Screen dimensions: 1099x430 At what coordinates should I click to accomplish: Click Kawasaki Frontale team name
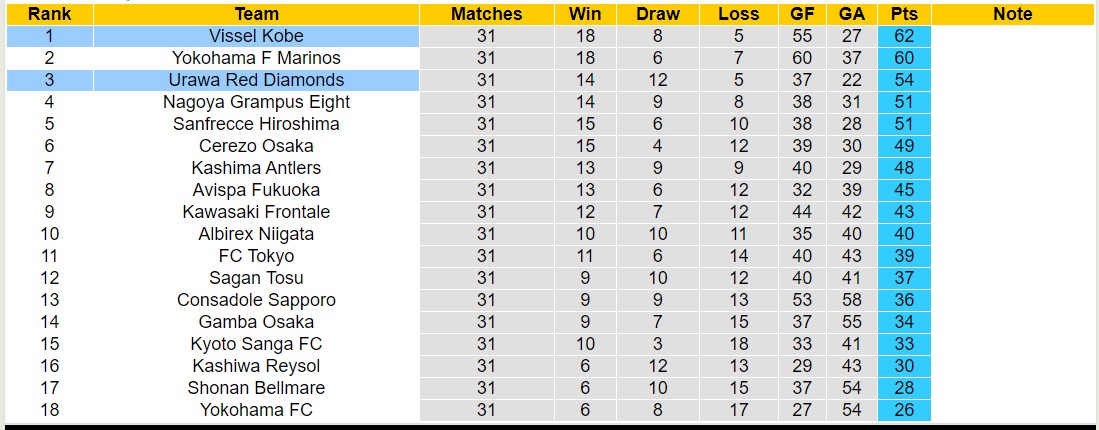pyautogui.click(x=257, y=211)
